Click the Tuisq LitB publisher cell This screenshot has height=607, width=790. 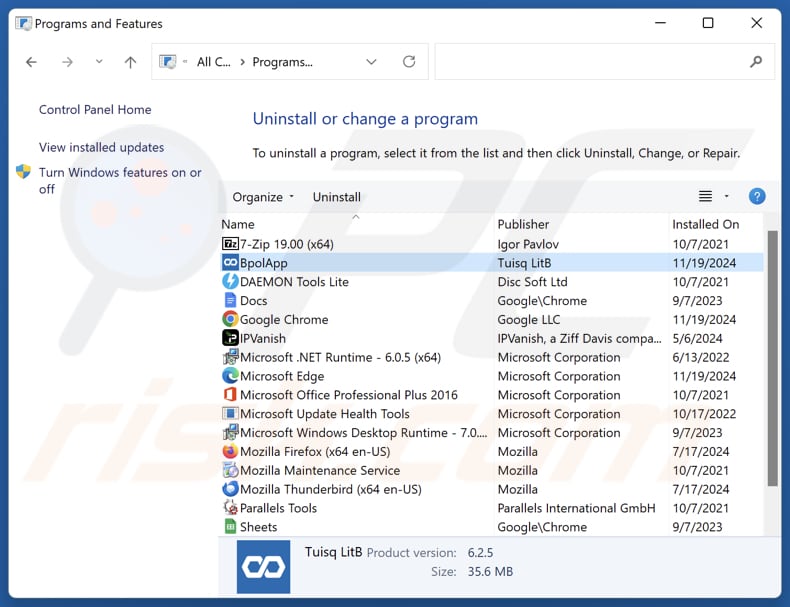coord(524,263)
